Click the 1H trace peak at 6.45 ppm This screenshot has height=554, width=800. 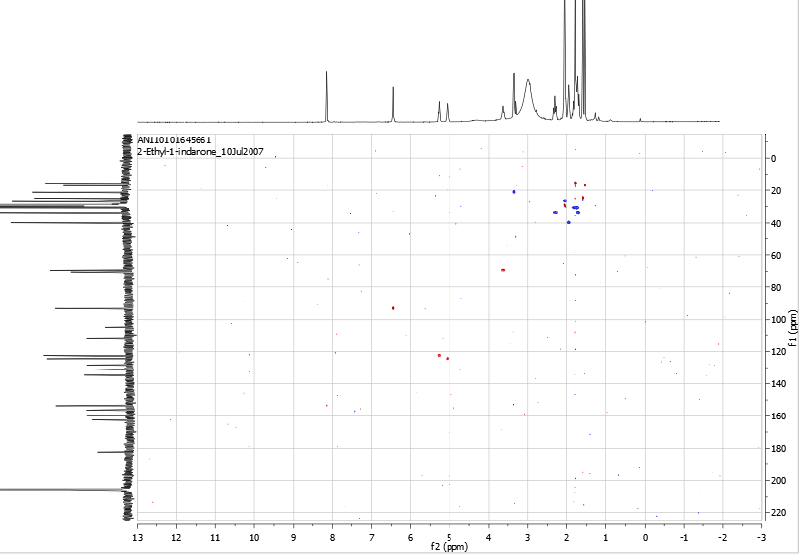point(393,104)
